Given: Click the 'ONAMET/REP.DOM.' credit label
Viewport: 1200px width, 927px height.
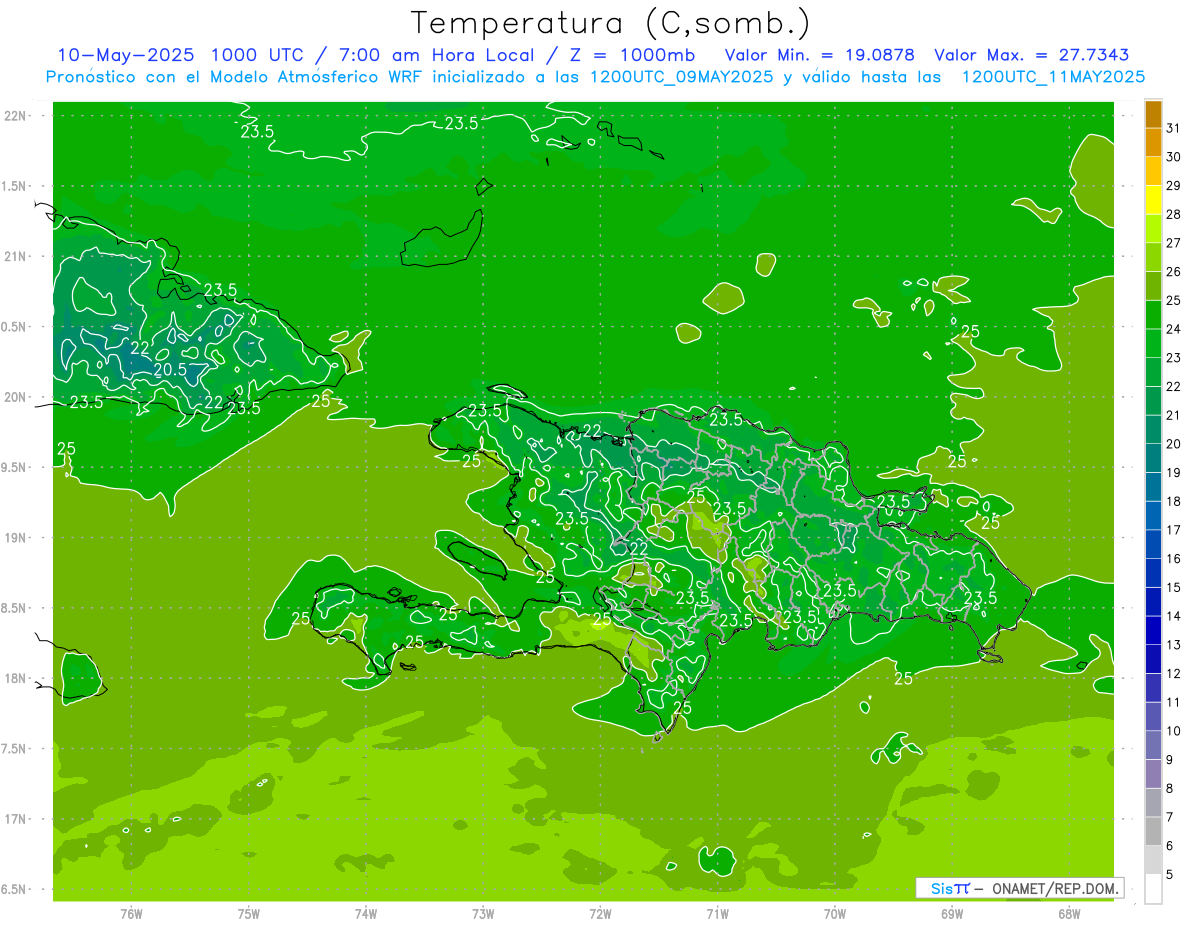Looking at the screenshot, I should 1055,888.
